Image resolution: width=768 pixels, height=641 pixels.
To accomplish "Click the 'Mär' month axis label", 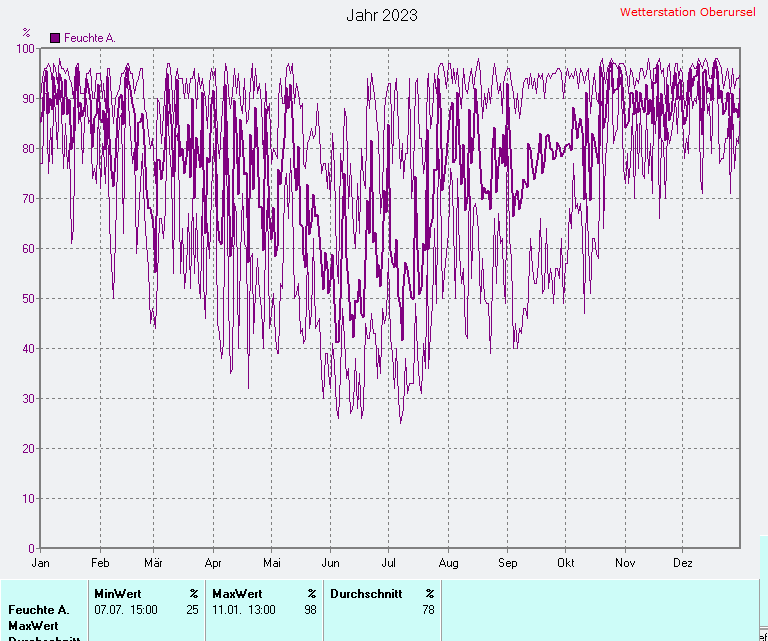I will (153, 563).
